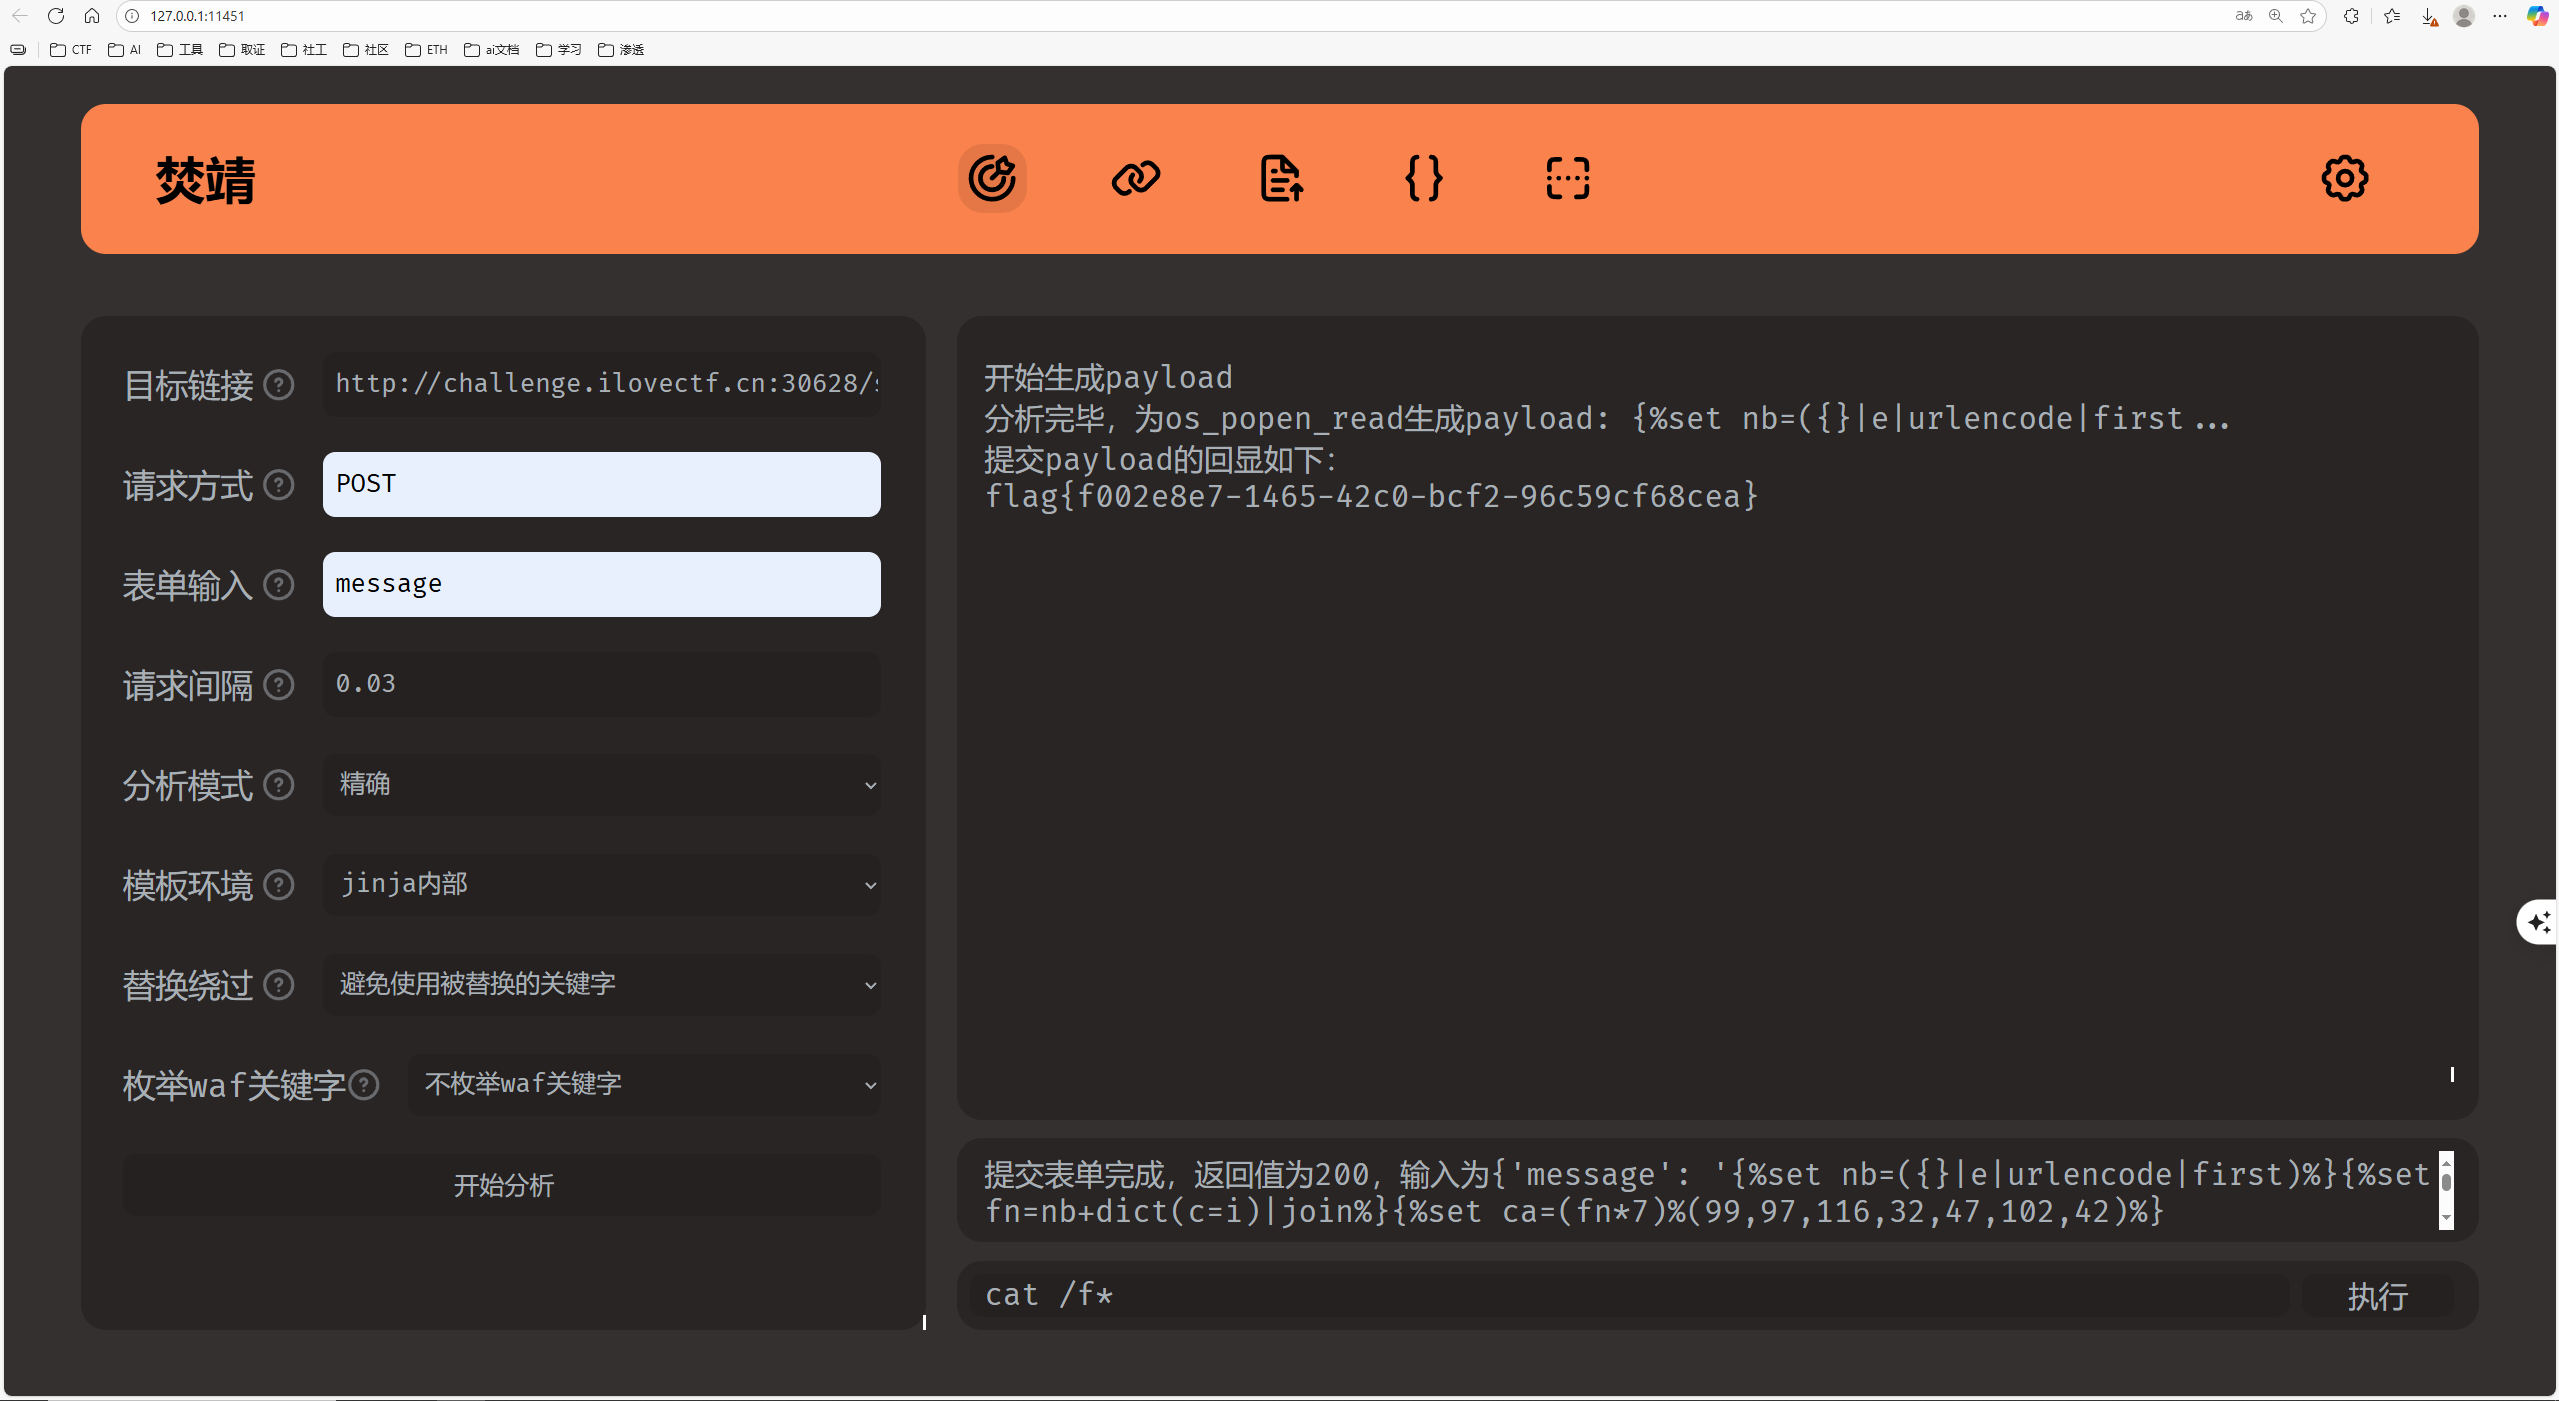Open the 模板环境 dropdown showing jinja内部
2559x1401 pixels.
tap(602, 885)
